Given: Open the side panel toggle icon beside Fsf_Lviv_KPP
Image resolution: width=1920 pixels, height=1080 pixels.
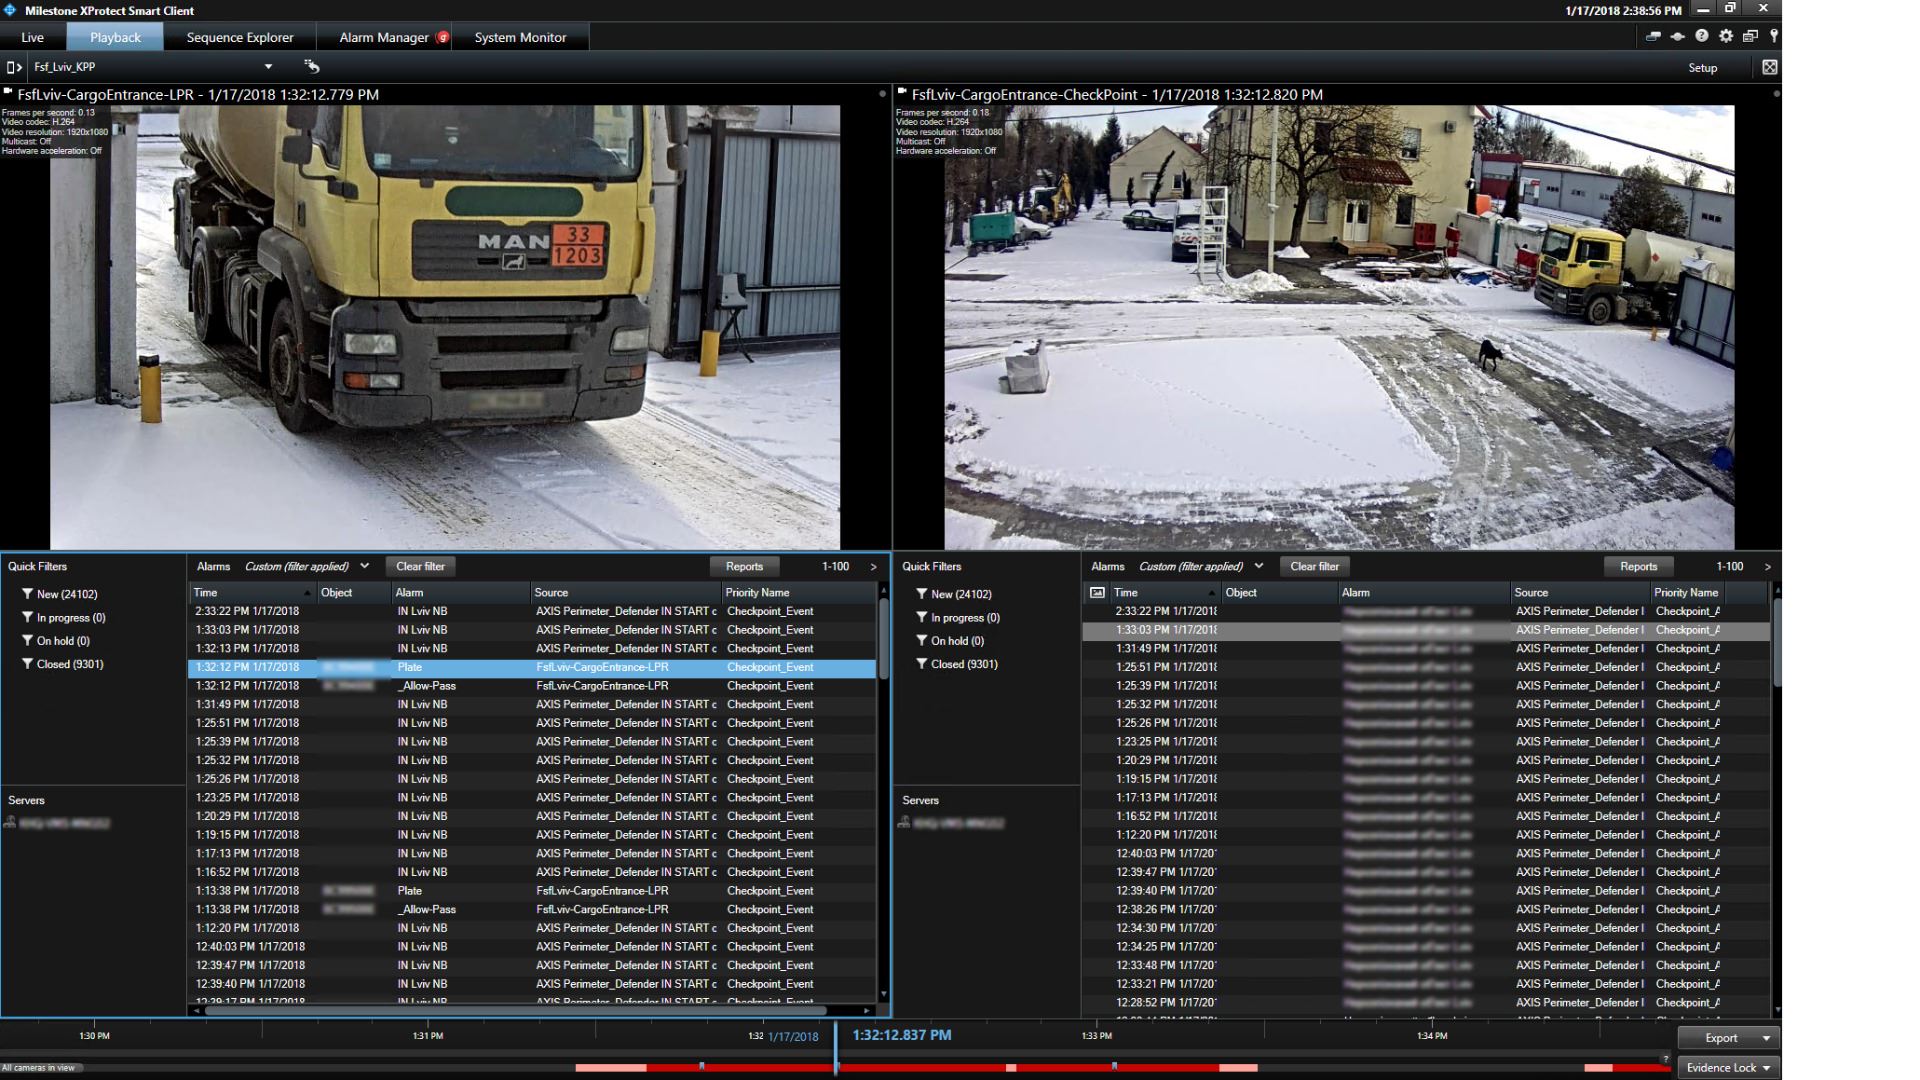Looking at the screenshot, I should pyautogui.click(x=14, y=67).
